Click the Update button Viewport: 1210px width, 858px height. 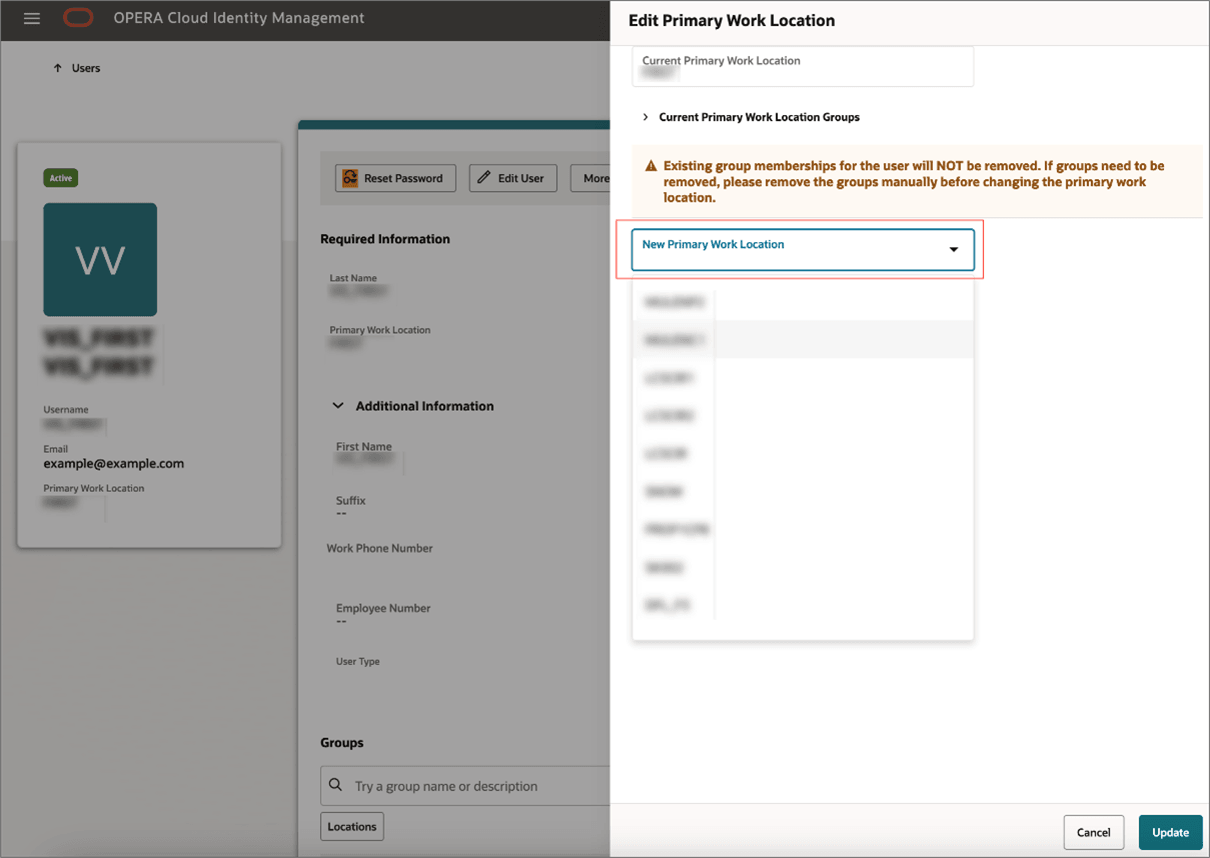point(1170,832)
